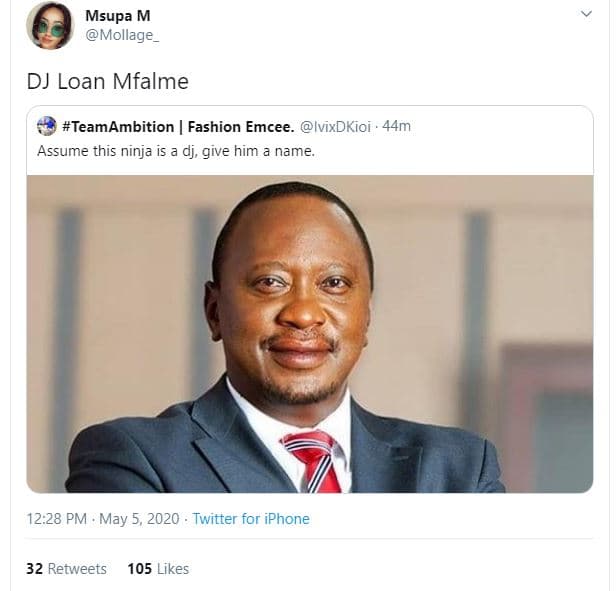View the Retweets list label
This screenshot has width=616, height=591.
pyautogui.click(x=77, y=569)
